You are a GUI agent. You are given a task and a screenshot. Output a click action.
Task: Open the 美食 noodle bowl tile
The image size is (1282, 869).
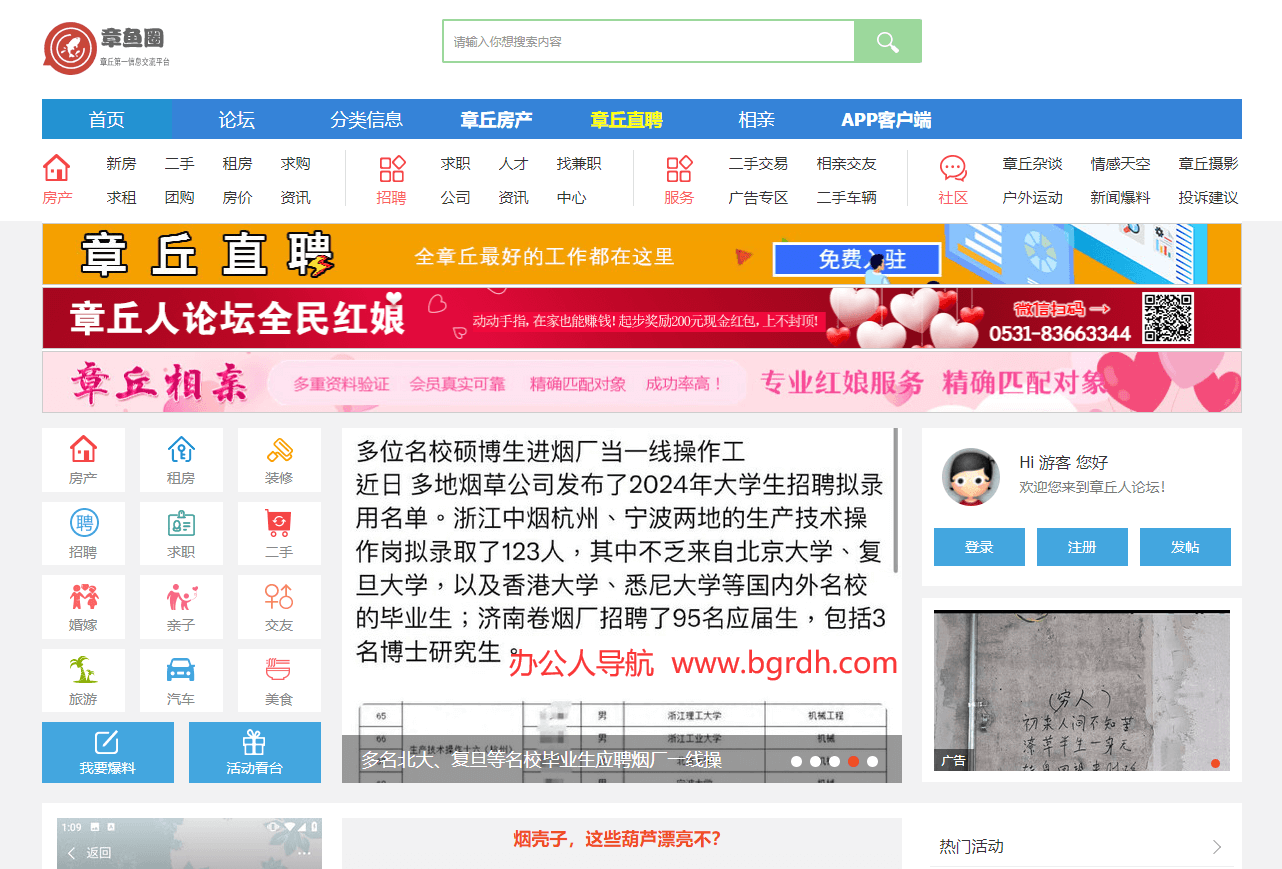279,681
